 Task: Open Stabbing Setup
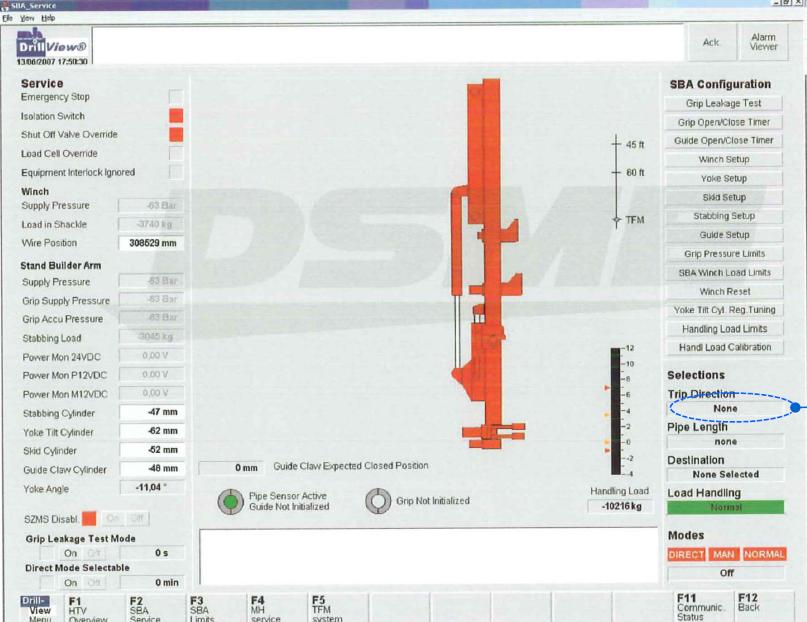coord(724,216)
